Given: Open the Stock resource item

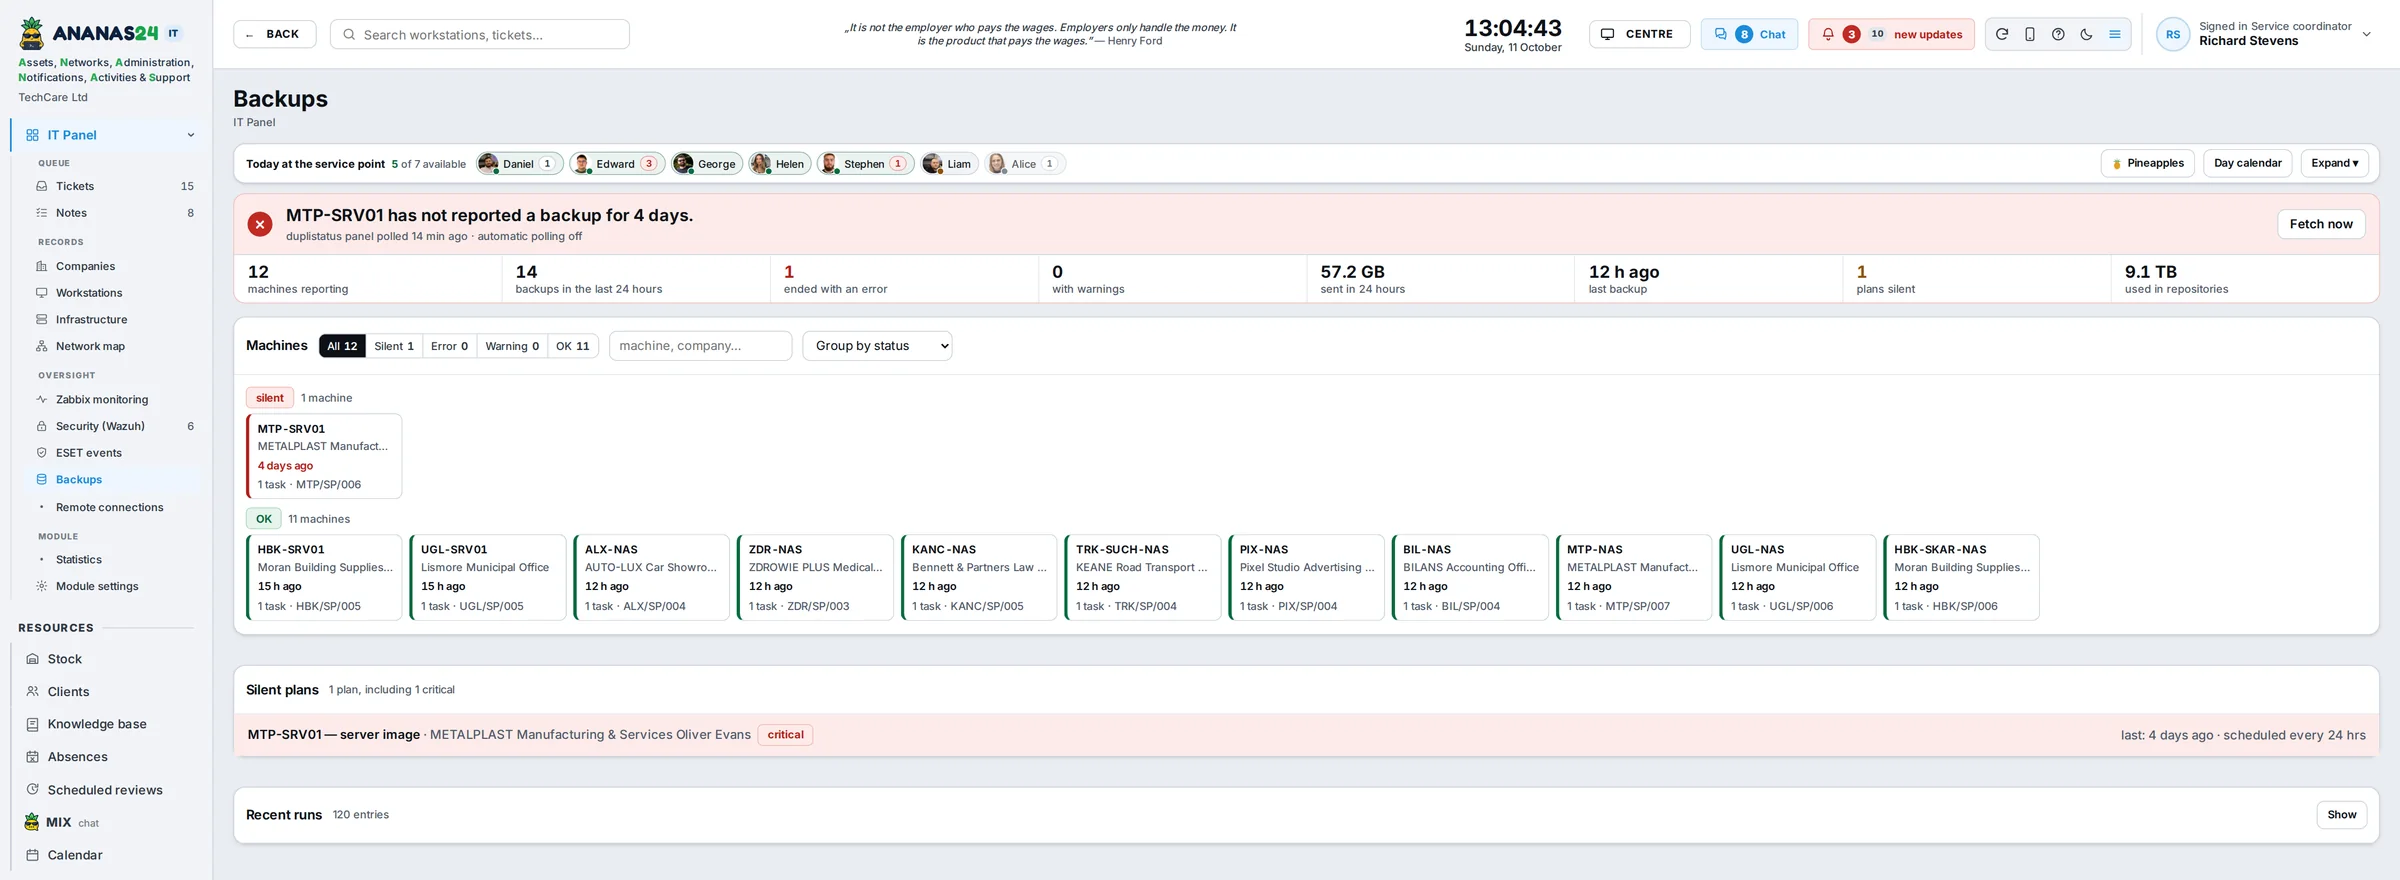Looking at the screenshot, I should [108, 659].
